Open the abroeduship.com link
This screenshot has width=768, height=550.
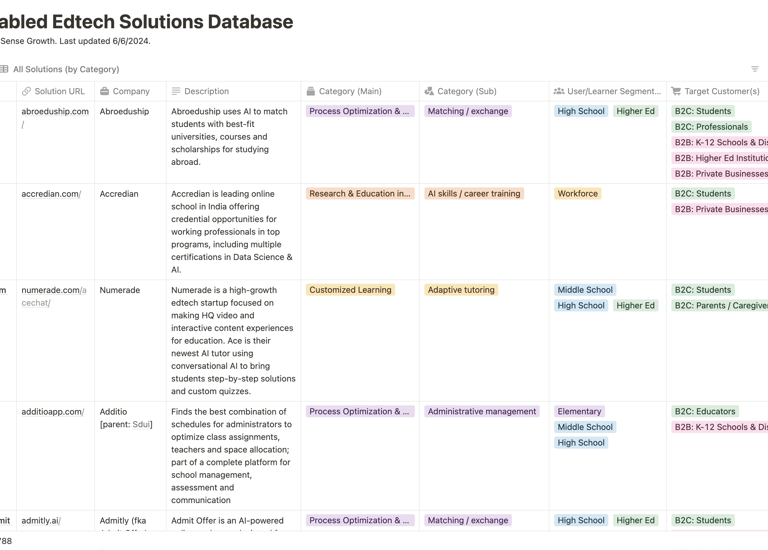pos(55,111)
